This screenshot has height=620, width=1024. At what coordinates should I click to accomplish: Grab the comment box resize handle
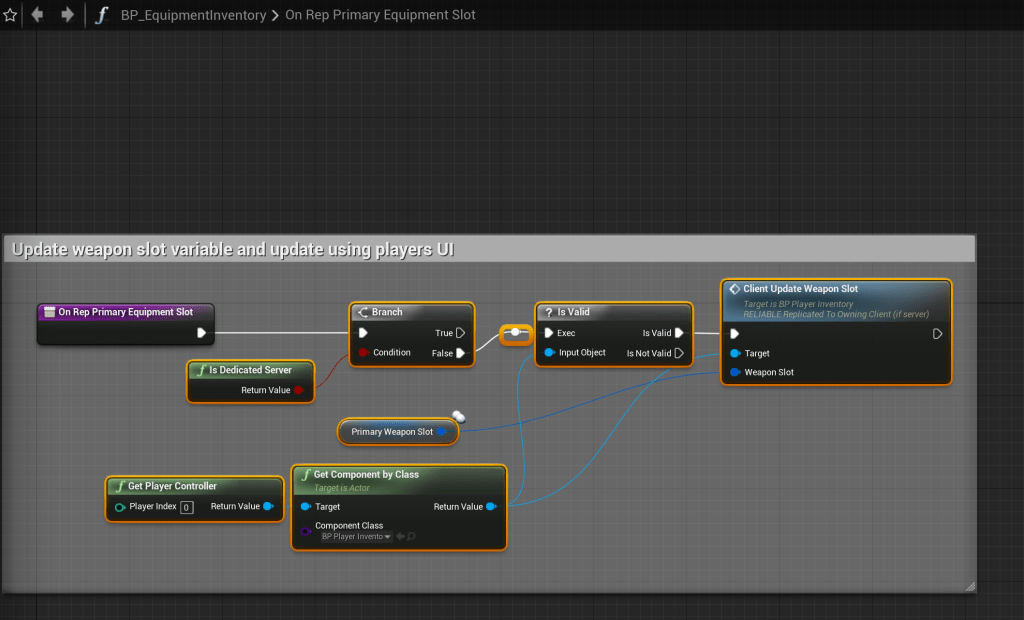[x=968, y=585]
